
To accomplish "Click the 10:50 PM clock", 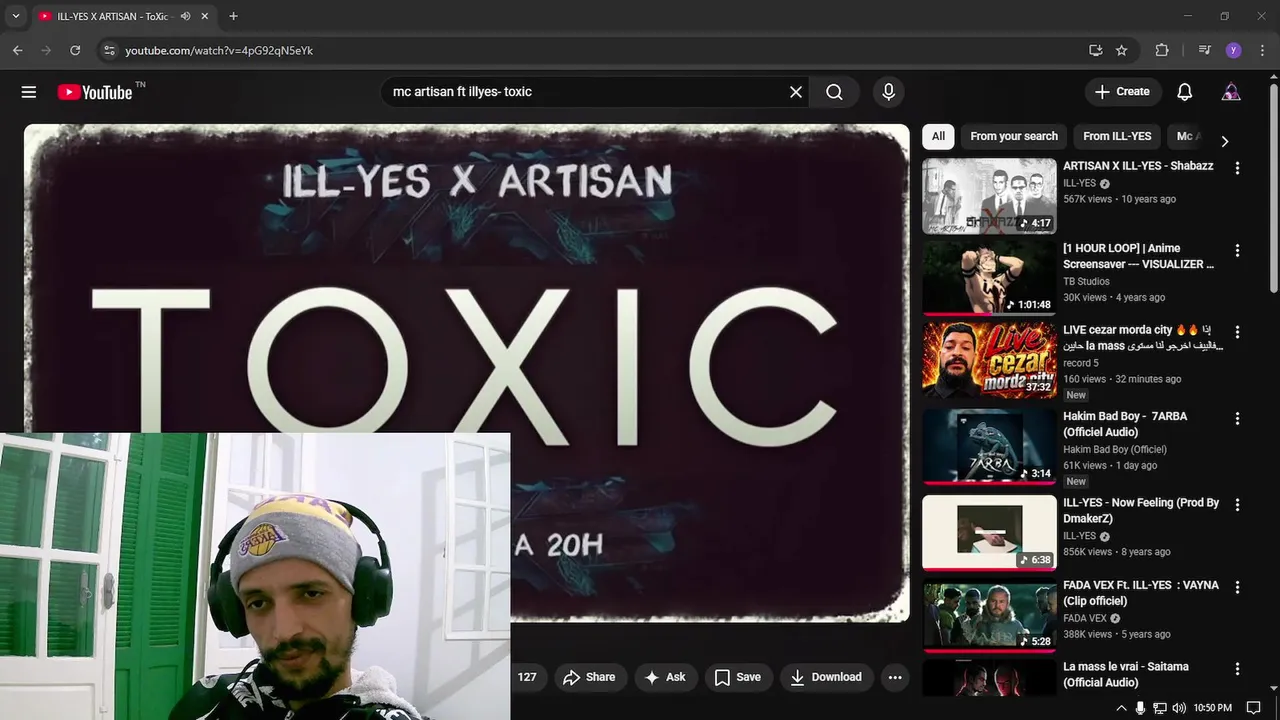I will tap(1213, 708).
